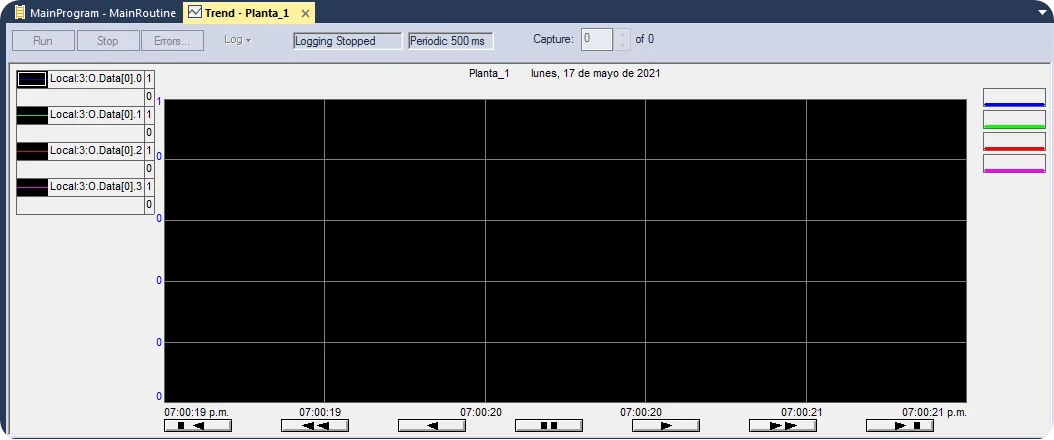1054x440 pixels.
Task: Decrement the Capture spinner down arrow
Action: coord(623,45)
